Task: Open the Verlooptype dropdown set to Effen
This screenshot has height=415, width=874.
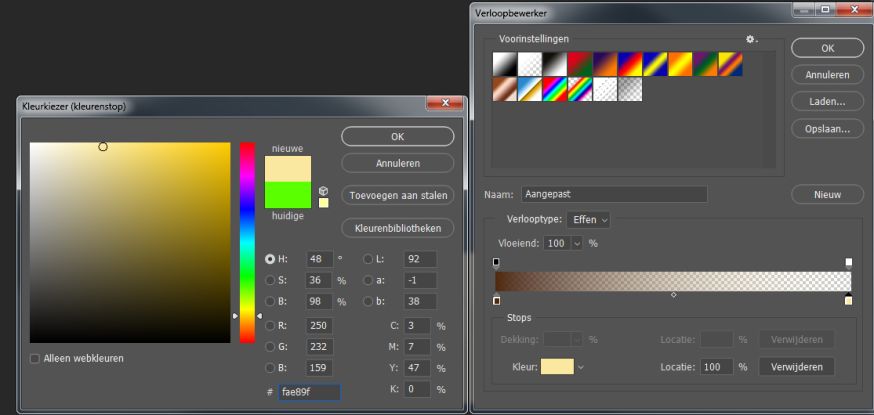Action: [588, 219]
